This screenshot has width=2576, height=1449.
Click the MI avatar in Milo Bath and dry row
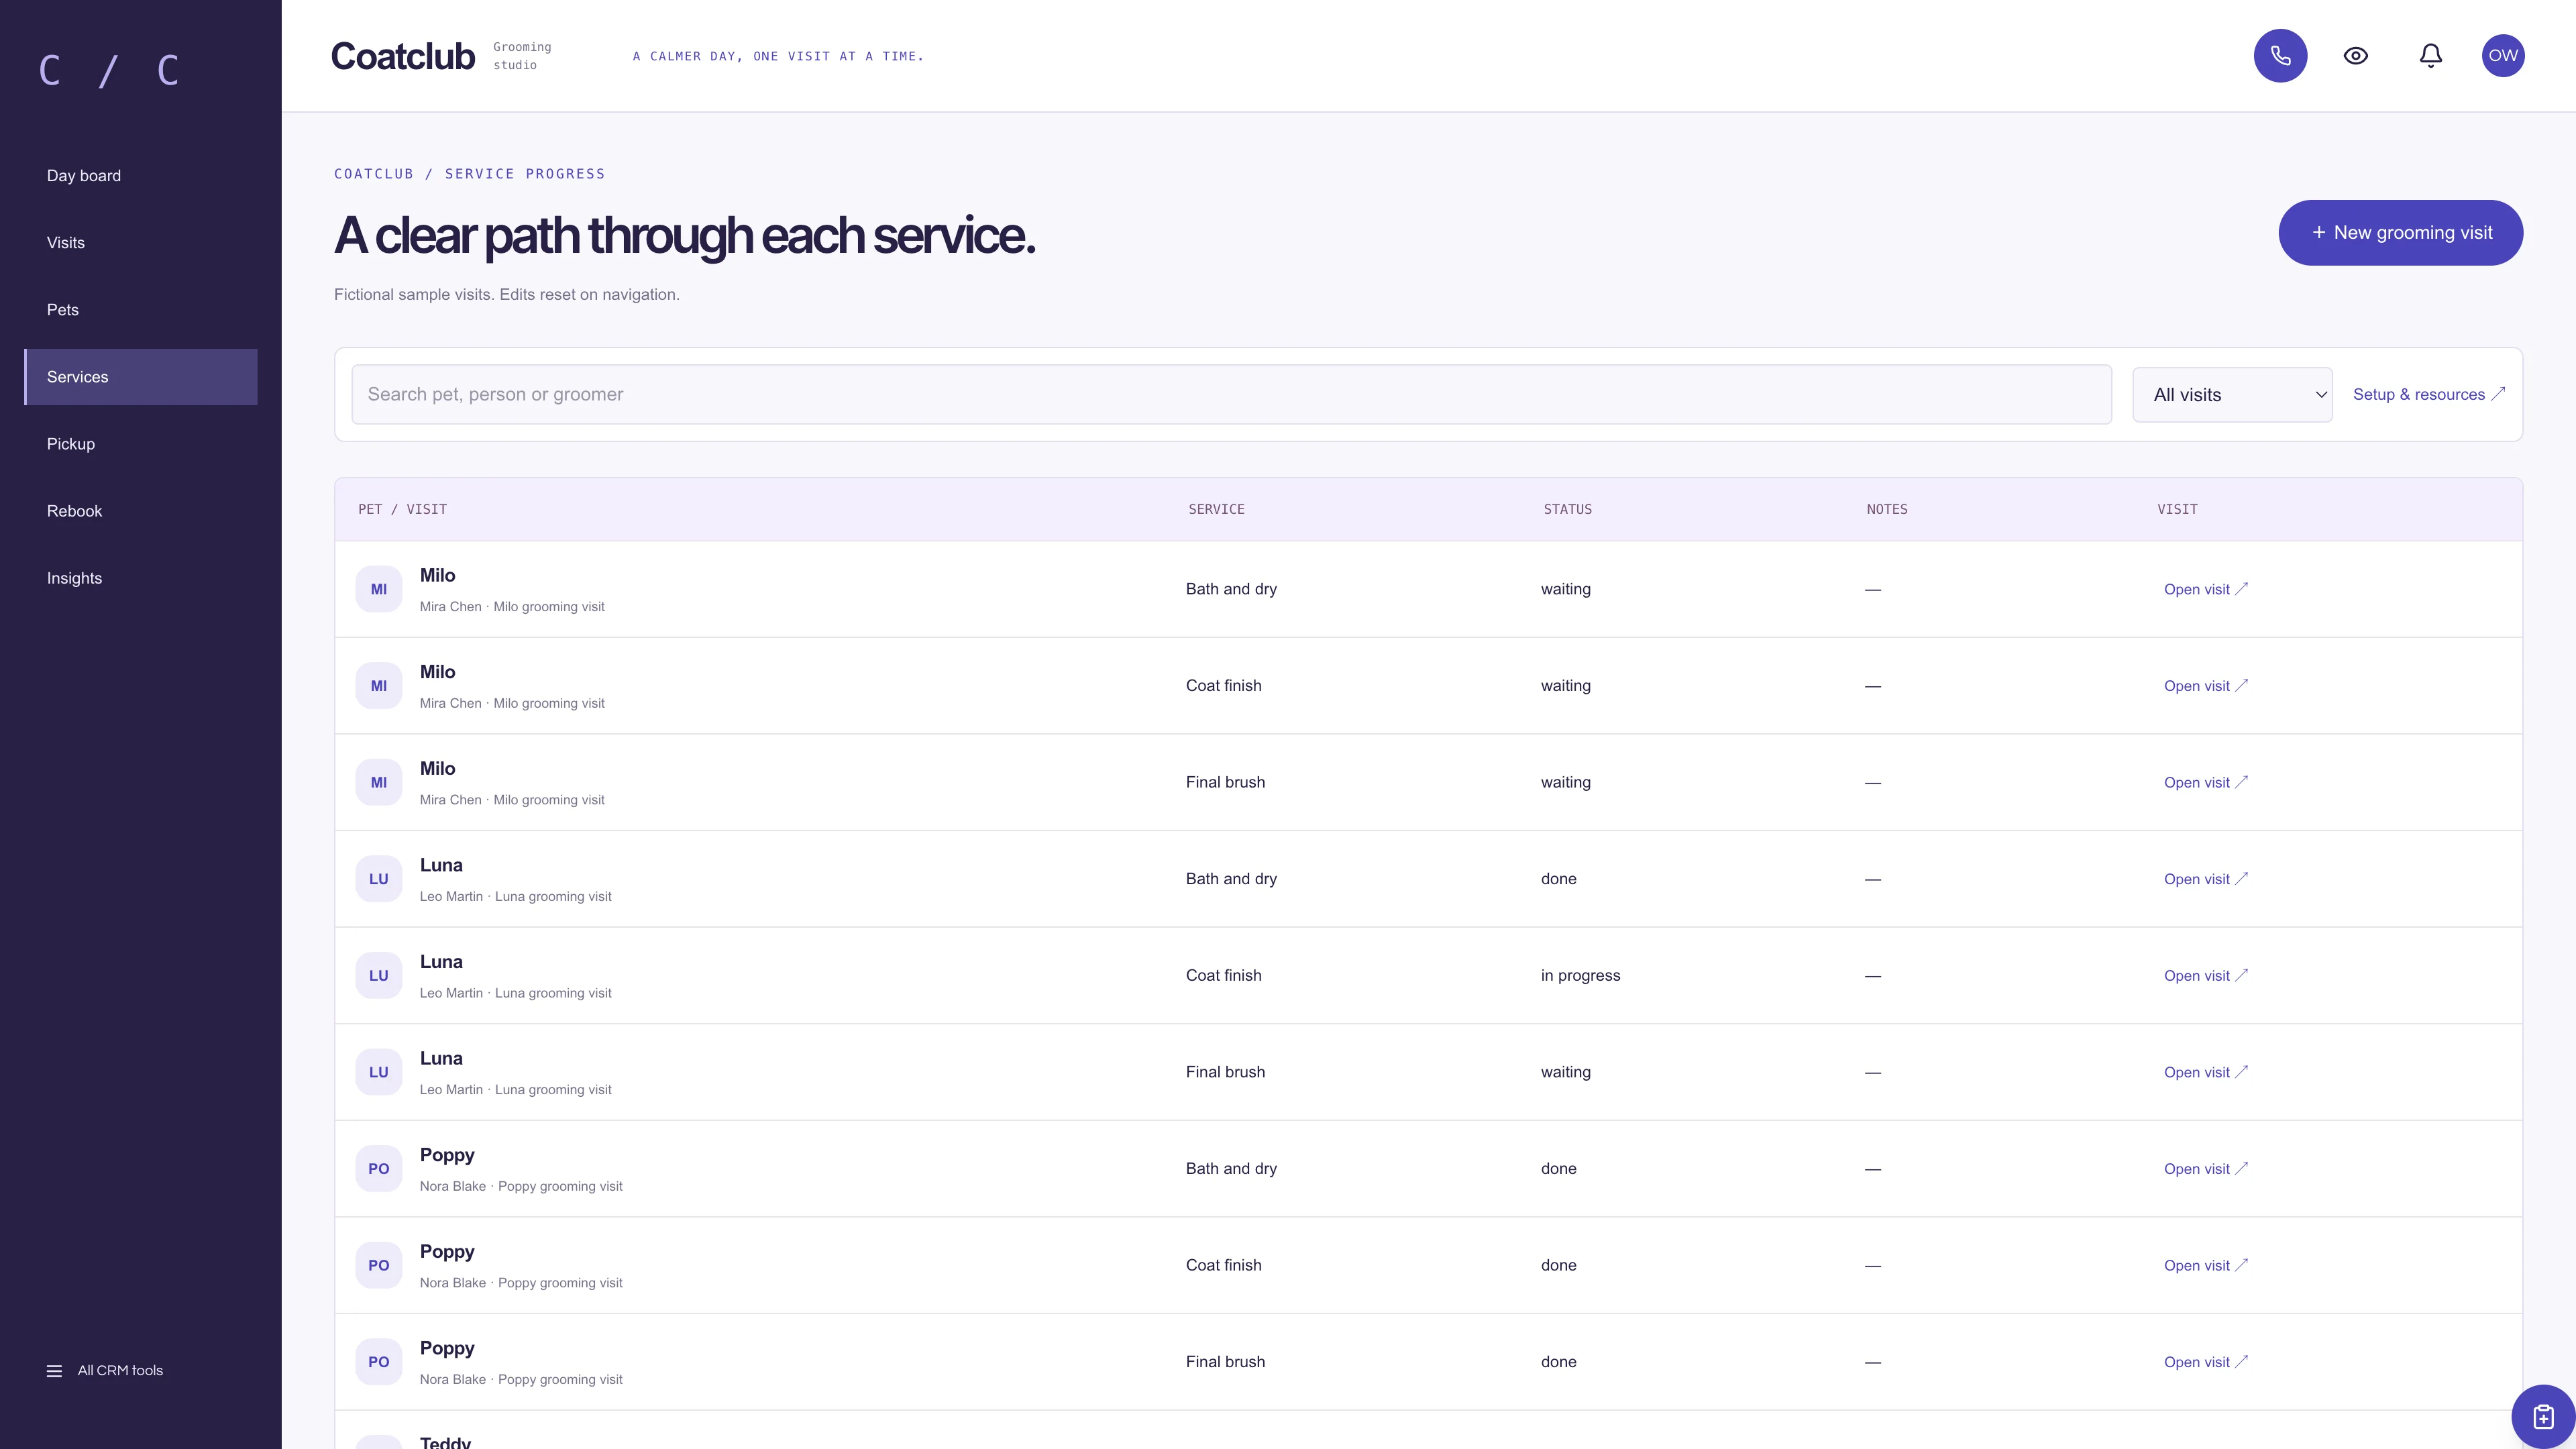point(379,589)
